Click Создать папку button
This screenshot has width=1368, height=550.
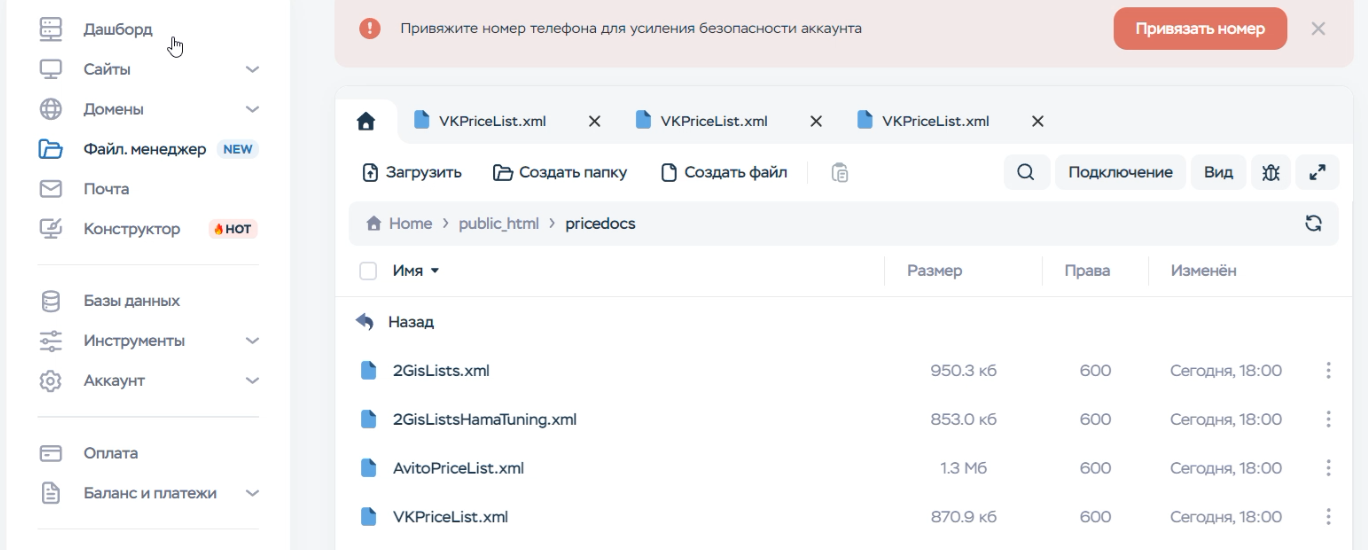[x=560, y=172]
